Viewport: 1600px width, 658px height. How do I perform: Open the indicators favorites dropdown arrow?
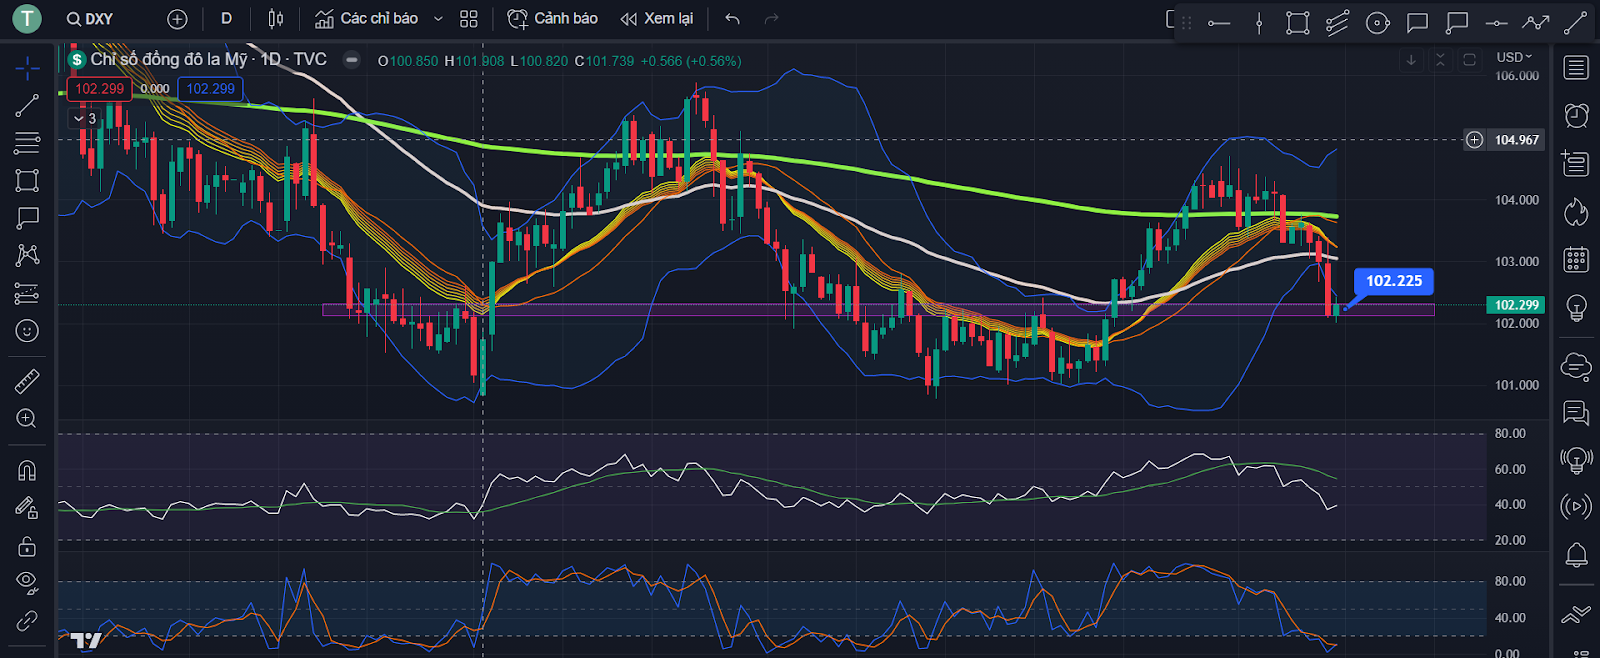click(x=438, y=19)
